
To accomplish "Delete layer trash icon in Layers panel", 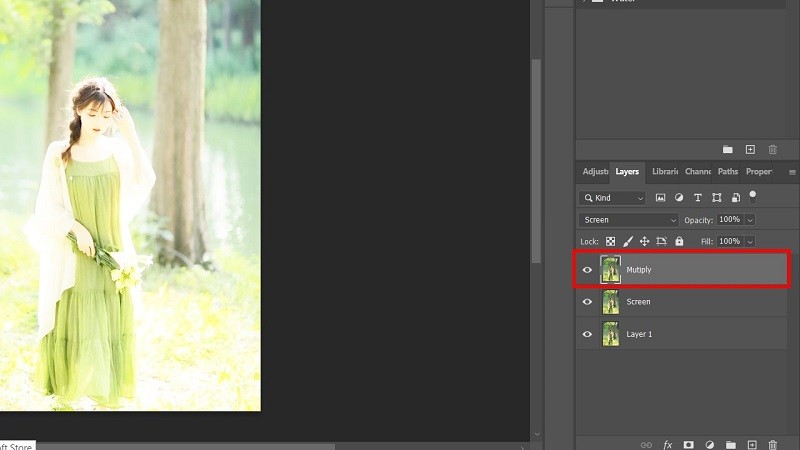I will tap(773, 445).
